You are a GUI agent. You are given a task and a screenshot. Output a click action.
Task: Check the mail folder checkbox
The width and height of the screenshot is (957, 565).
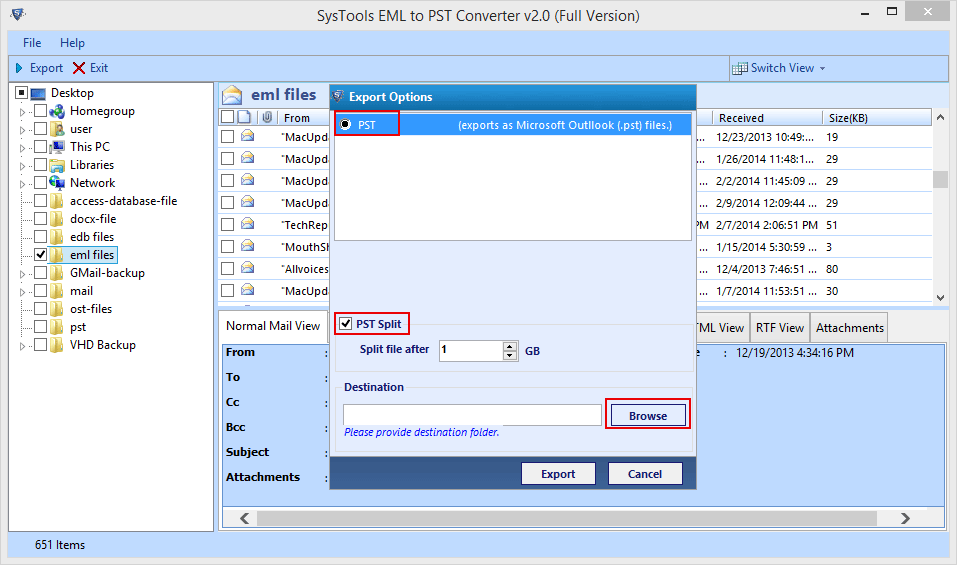[x=40, y=290]
